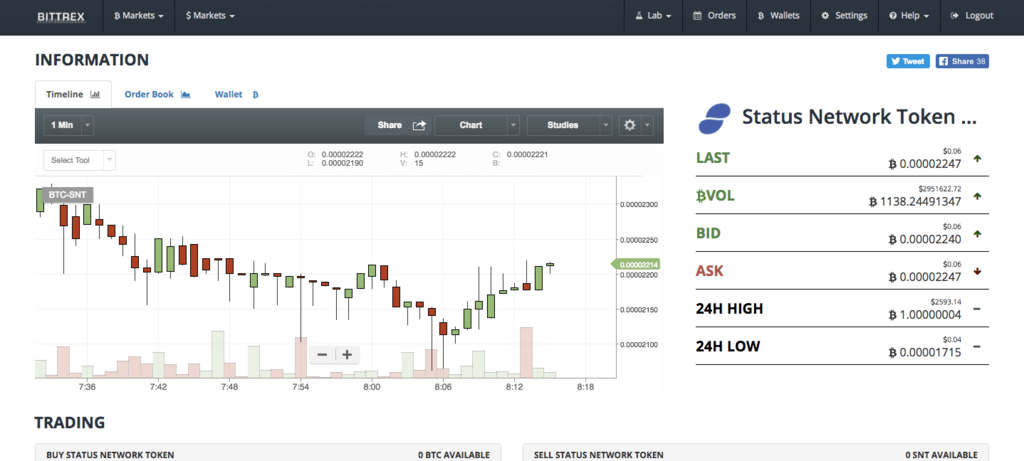Click the BUY STATUS NETWORK TOKEN header
Screen dimensions: 1024x461
click(110, 455)
